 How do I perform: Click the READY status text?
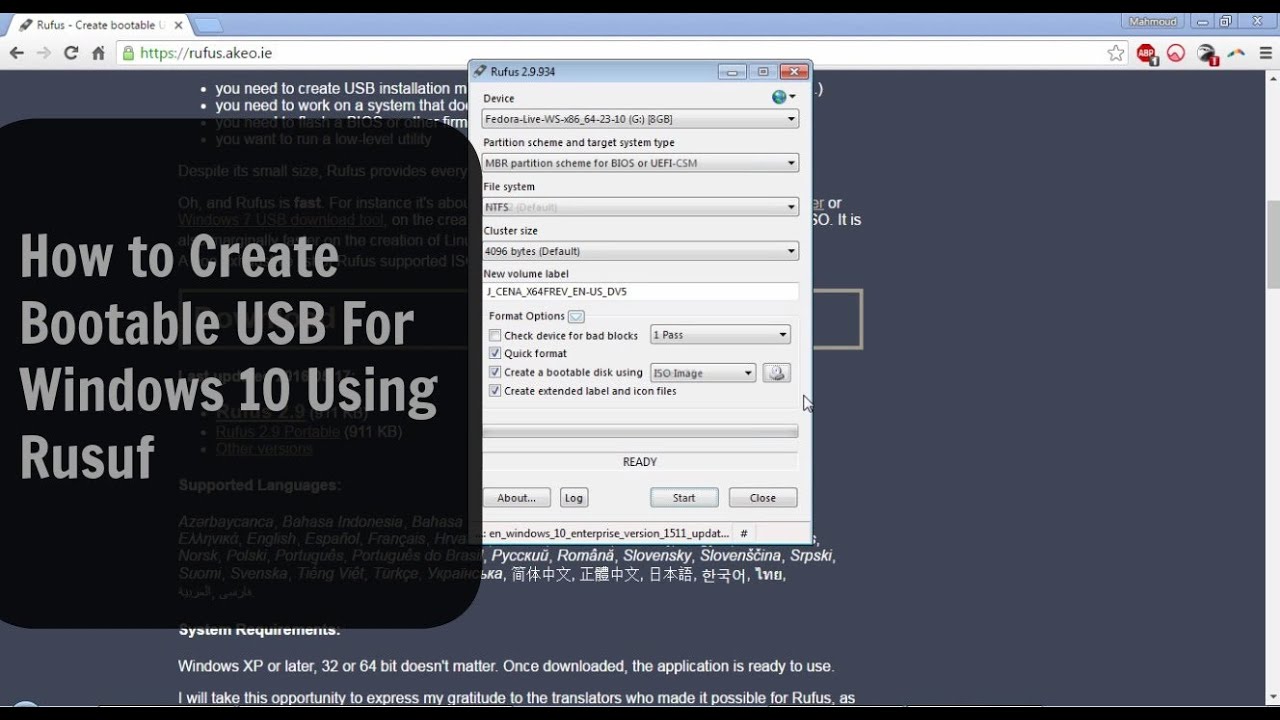[x=640, y=462]
